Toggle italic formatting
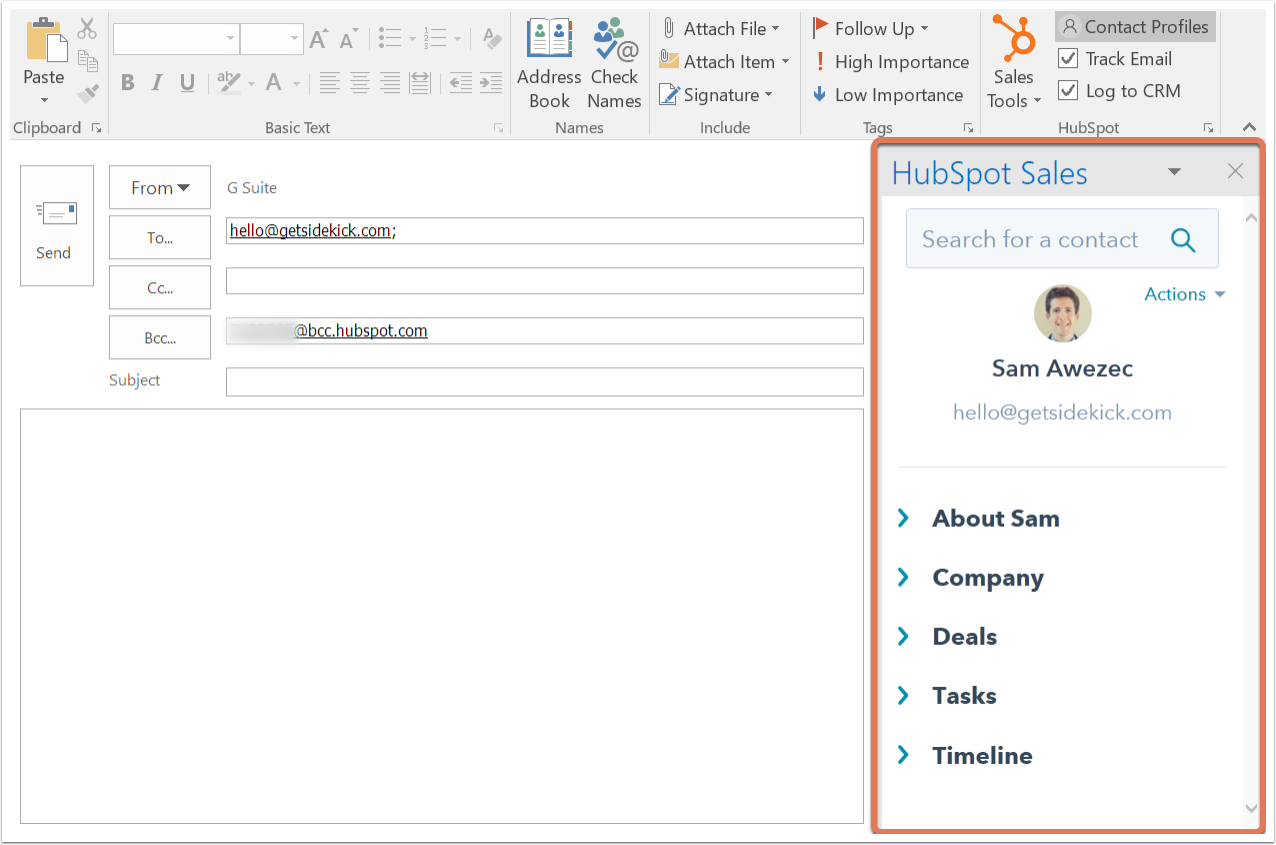Viewport: 1276px width, 845px height. click(x=157, y=83)
